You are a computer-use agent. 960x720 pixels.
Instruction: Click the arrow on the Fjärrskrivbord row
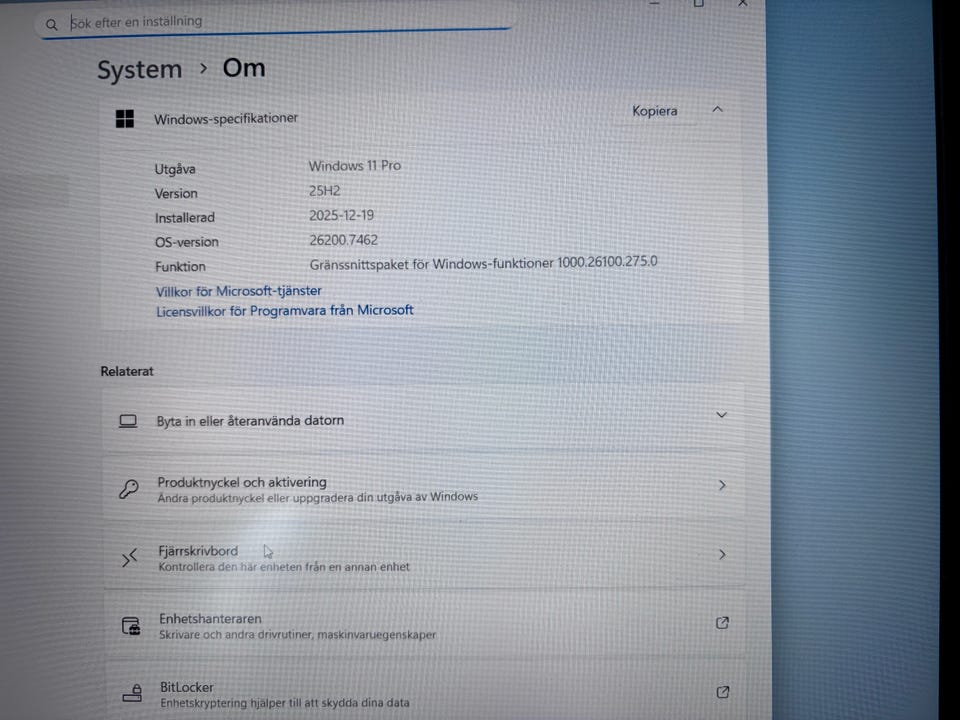coord(722,554)
